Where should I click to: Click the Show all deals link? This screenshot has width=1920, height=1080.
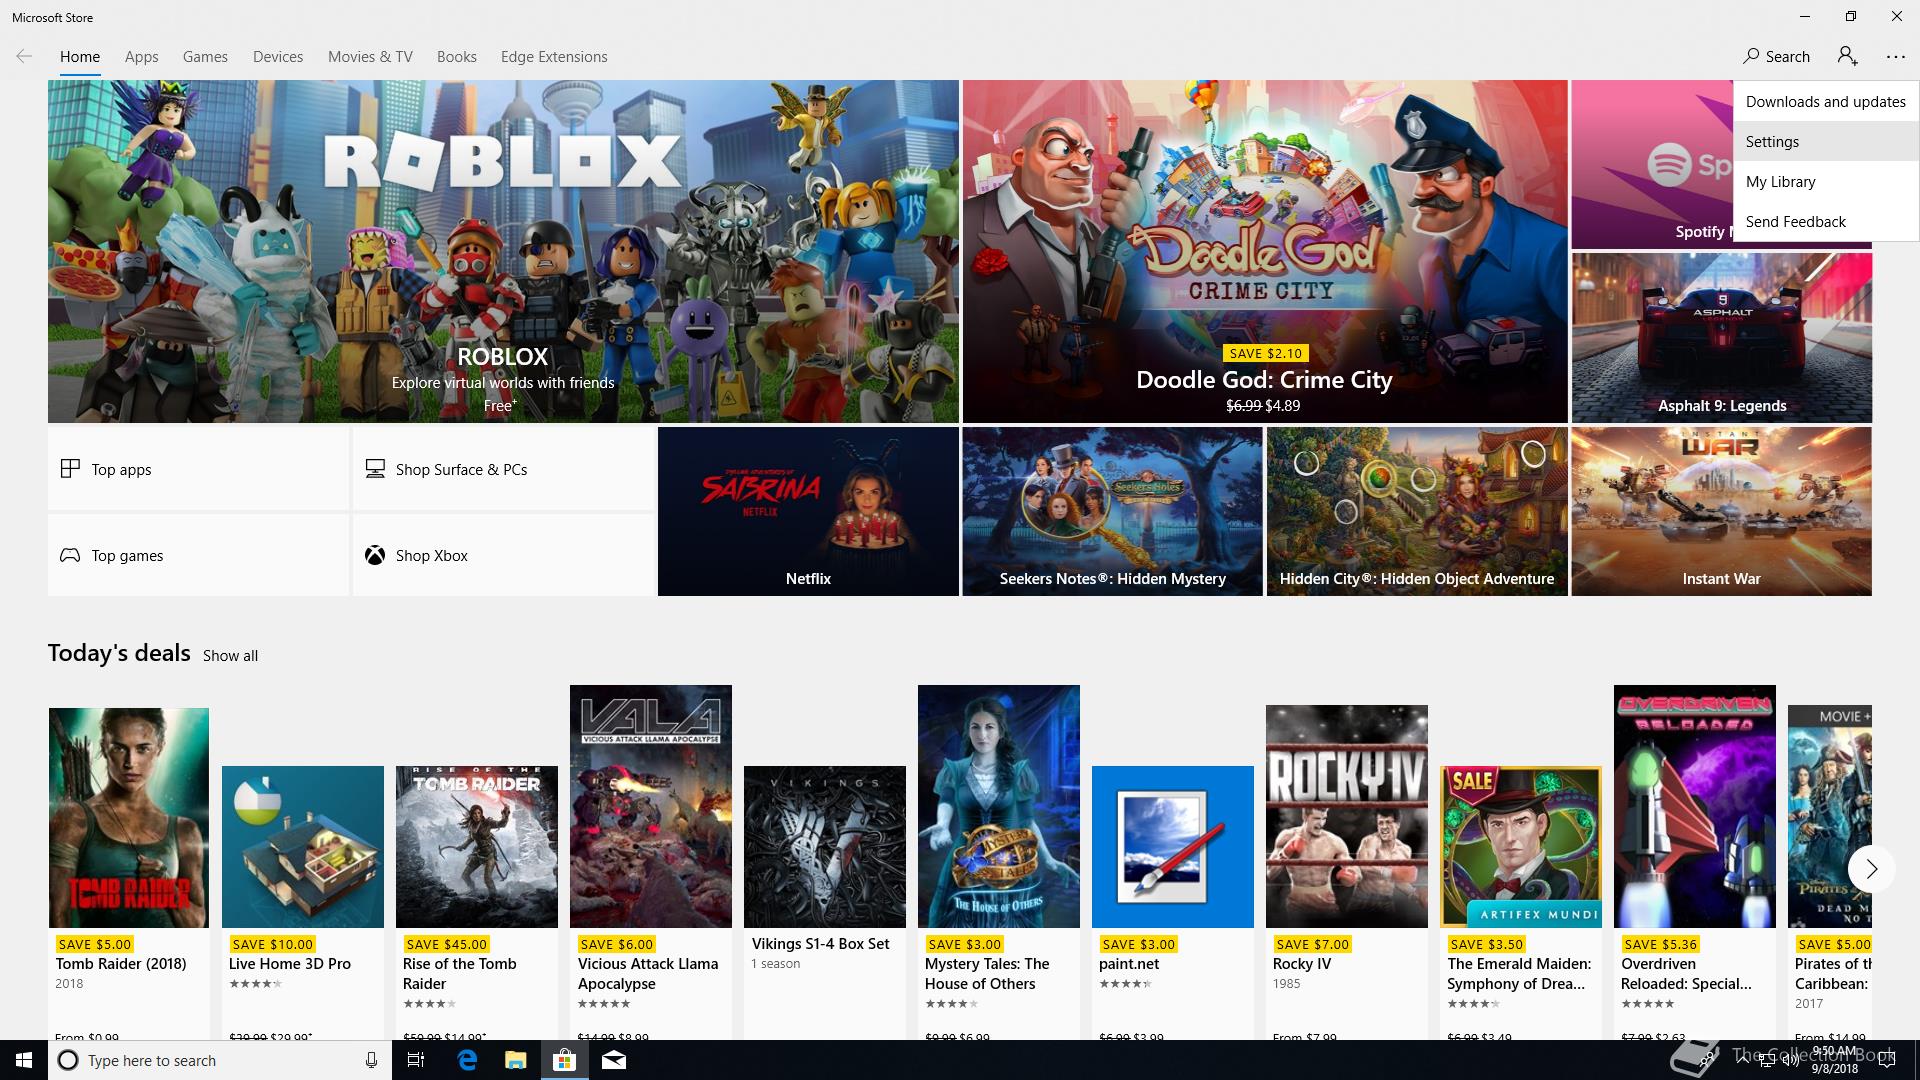(230, 655)
